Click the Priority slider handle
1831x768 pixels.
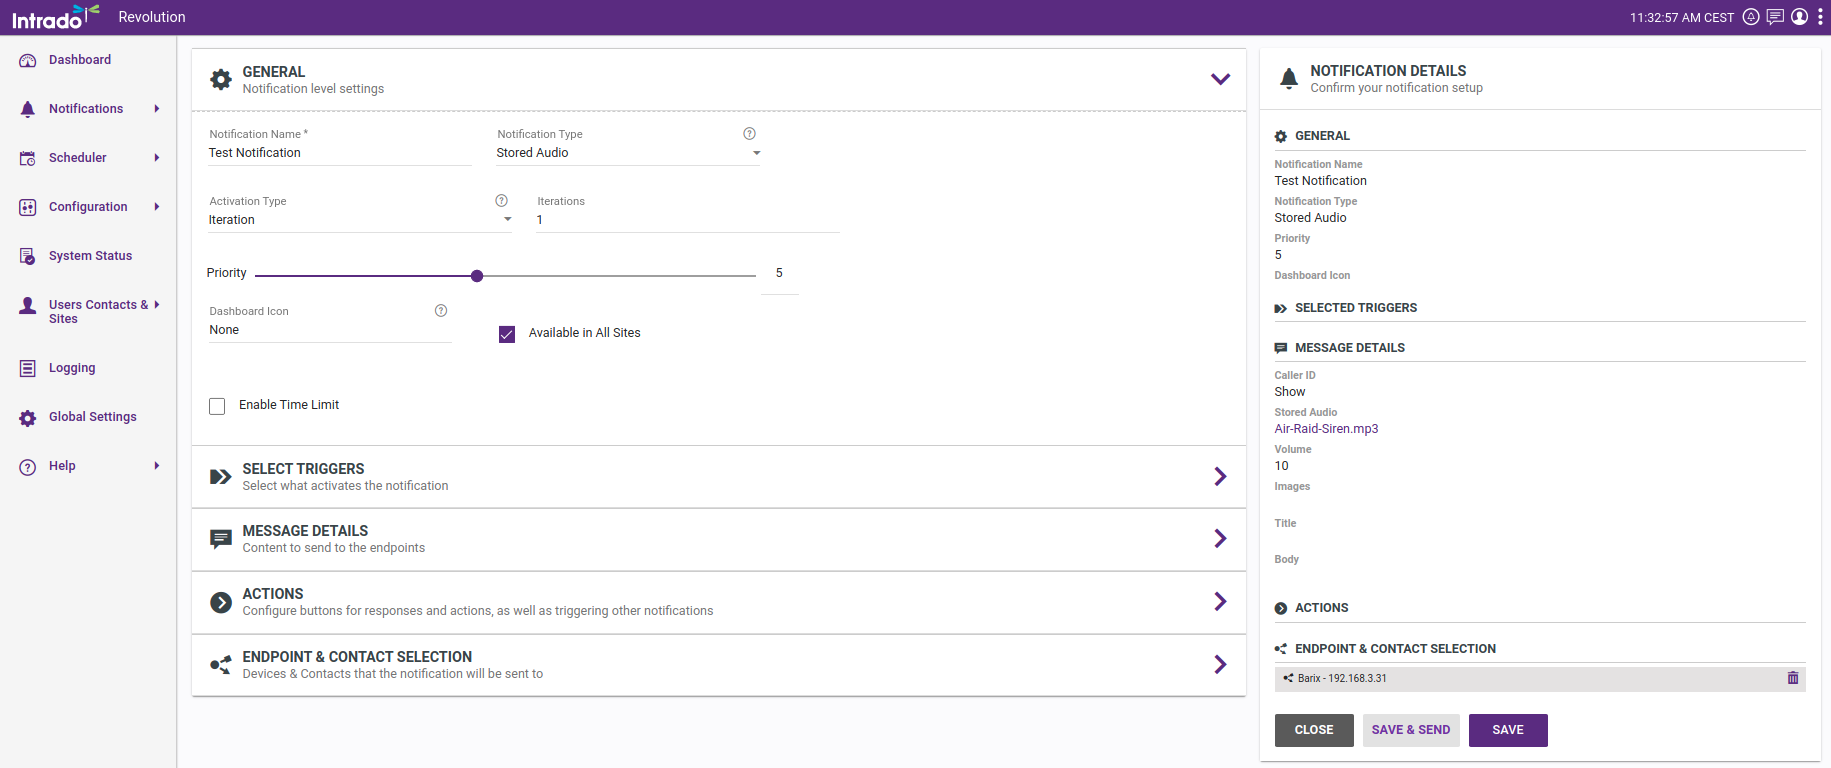coord(477,276)
